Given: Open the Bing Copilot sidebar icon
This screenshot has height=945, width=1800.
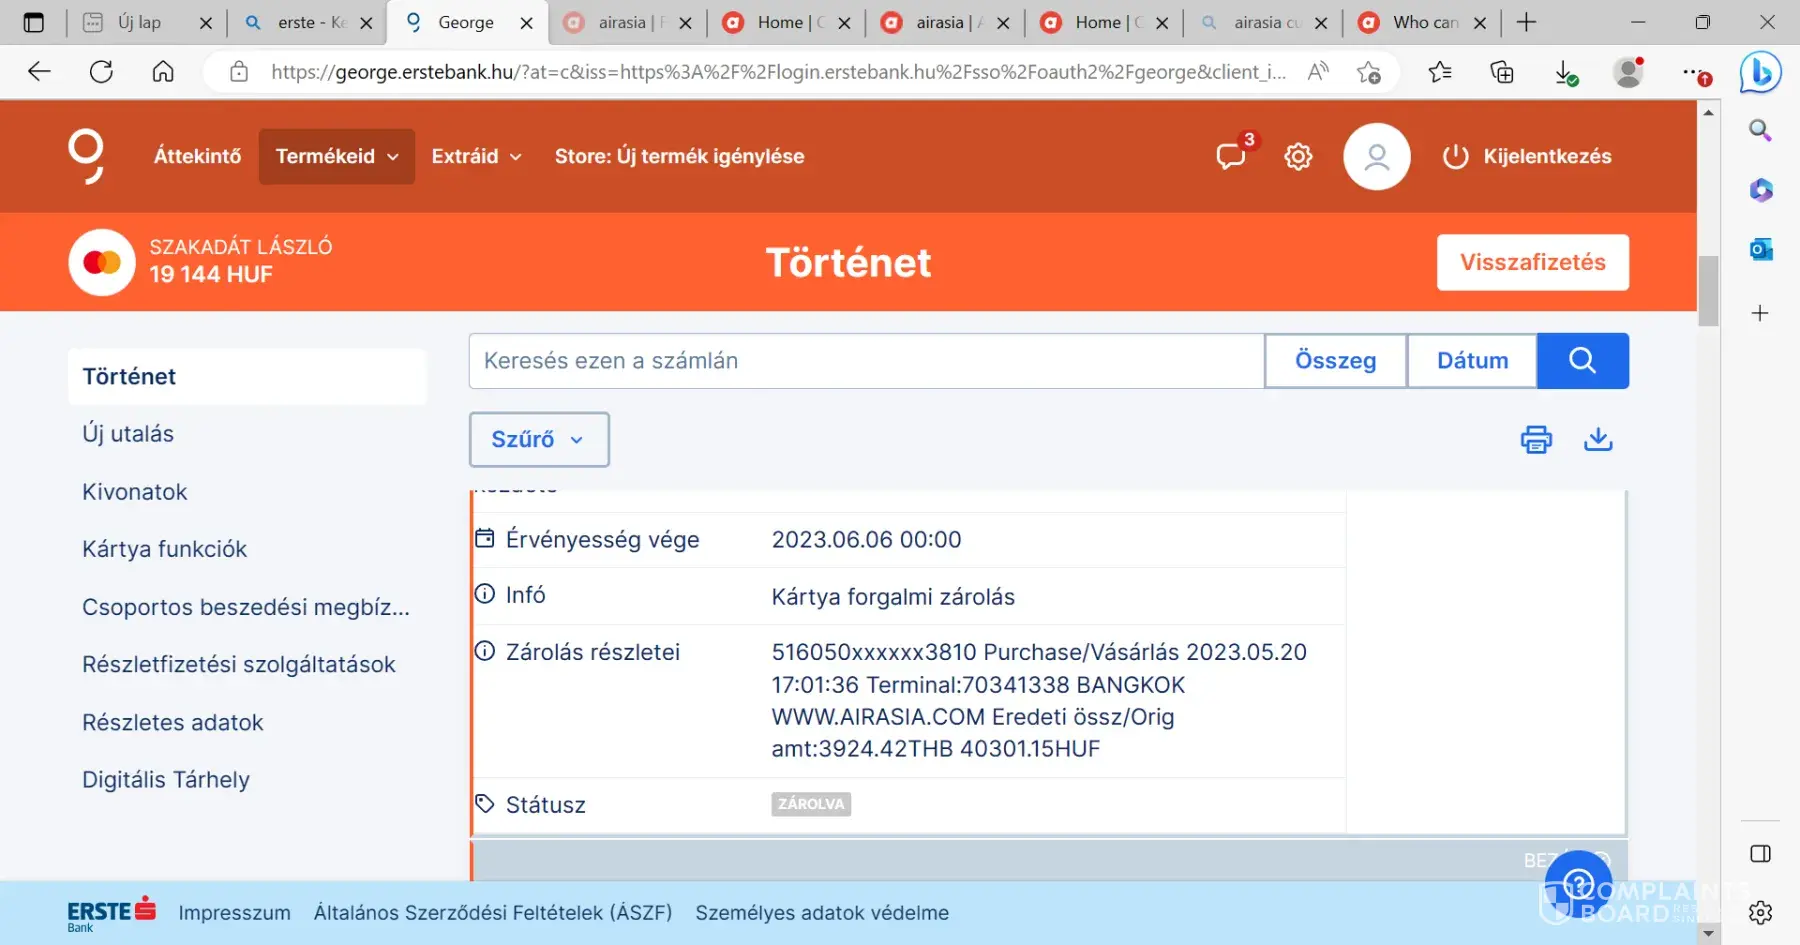Looking at the screenshot, I should tap(1760, 73).
